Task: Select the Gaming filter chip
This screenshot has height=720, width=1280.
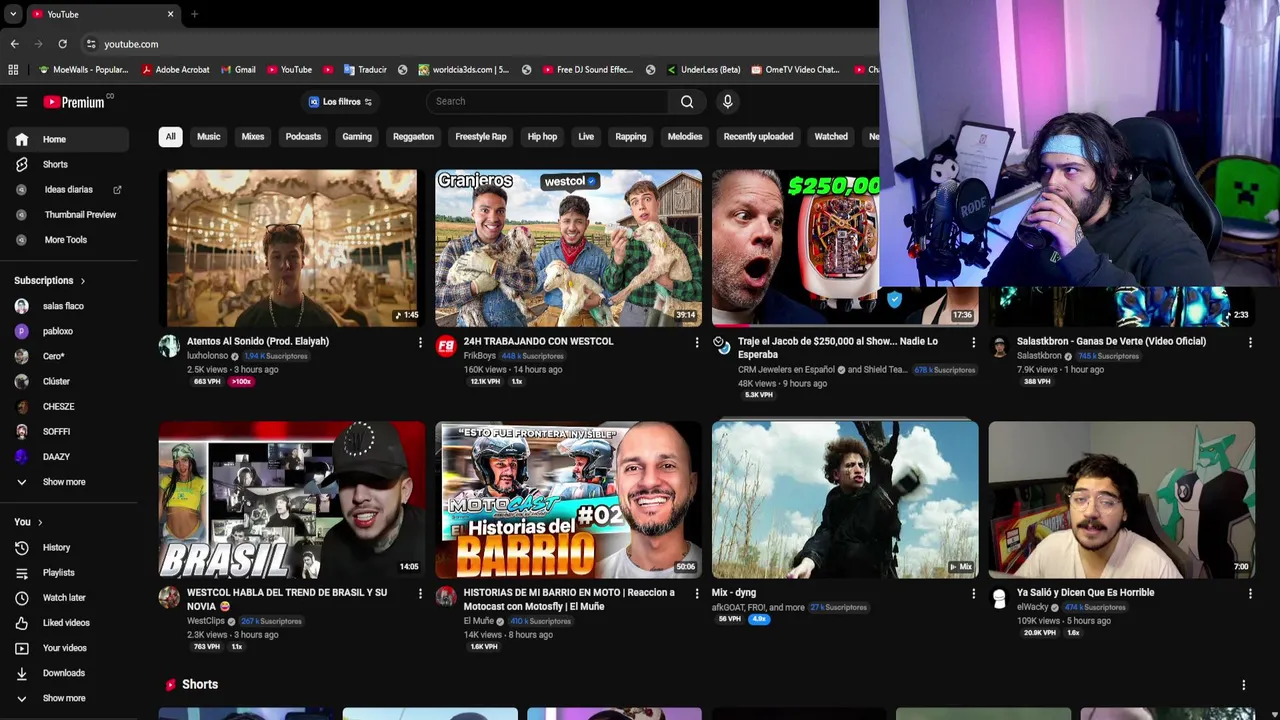Action: pos(357,136)
